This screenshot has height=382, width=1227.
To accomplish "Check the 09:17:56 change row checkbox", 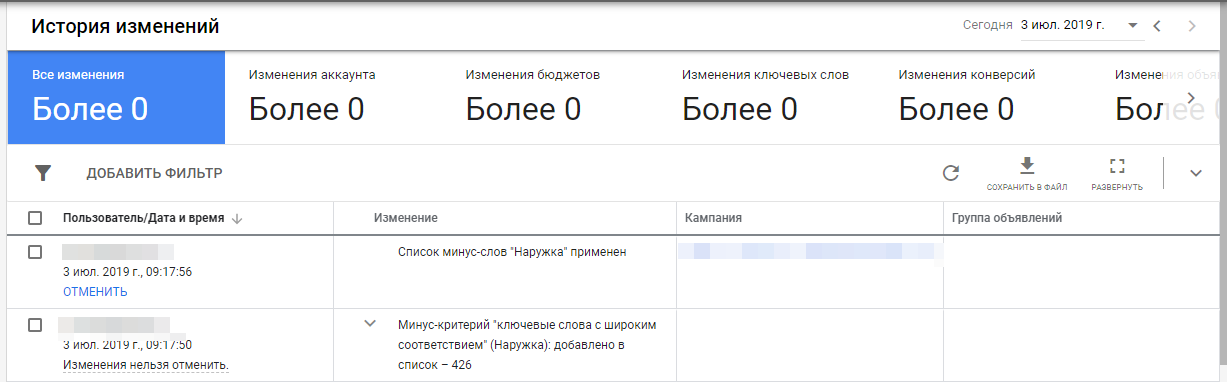I will click(x=35, y=252).
